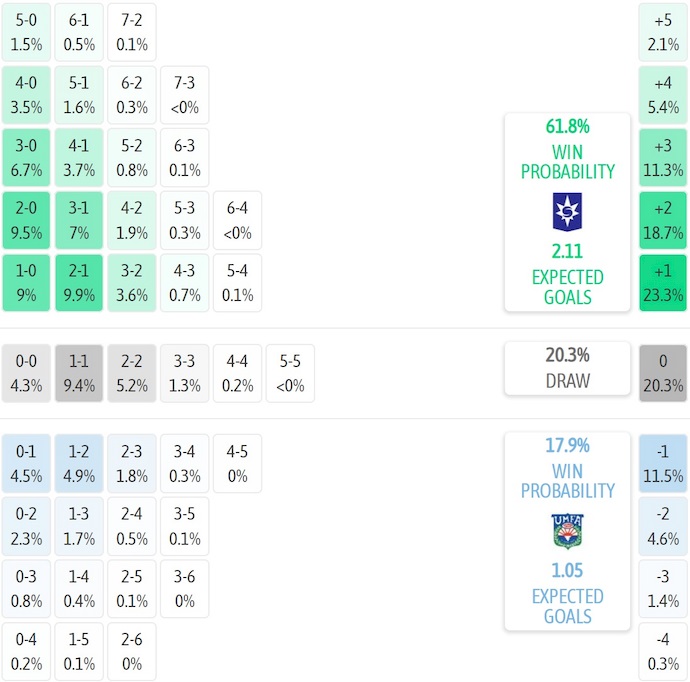Select the 3-2 score cell
Image resolution: width=690 pixels, height=682 pixels.
pyautogui.click(x=131, y=284)
